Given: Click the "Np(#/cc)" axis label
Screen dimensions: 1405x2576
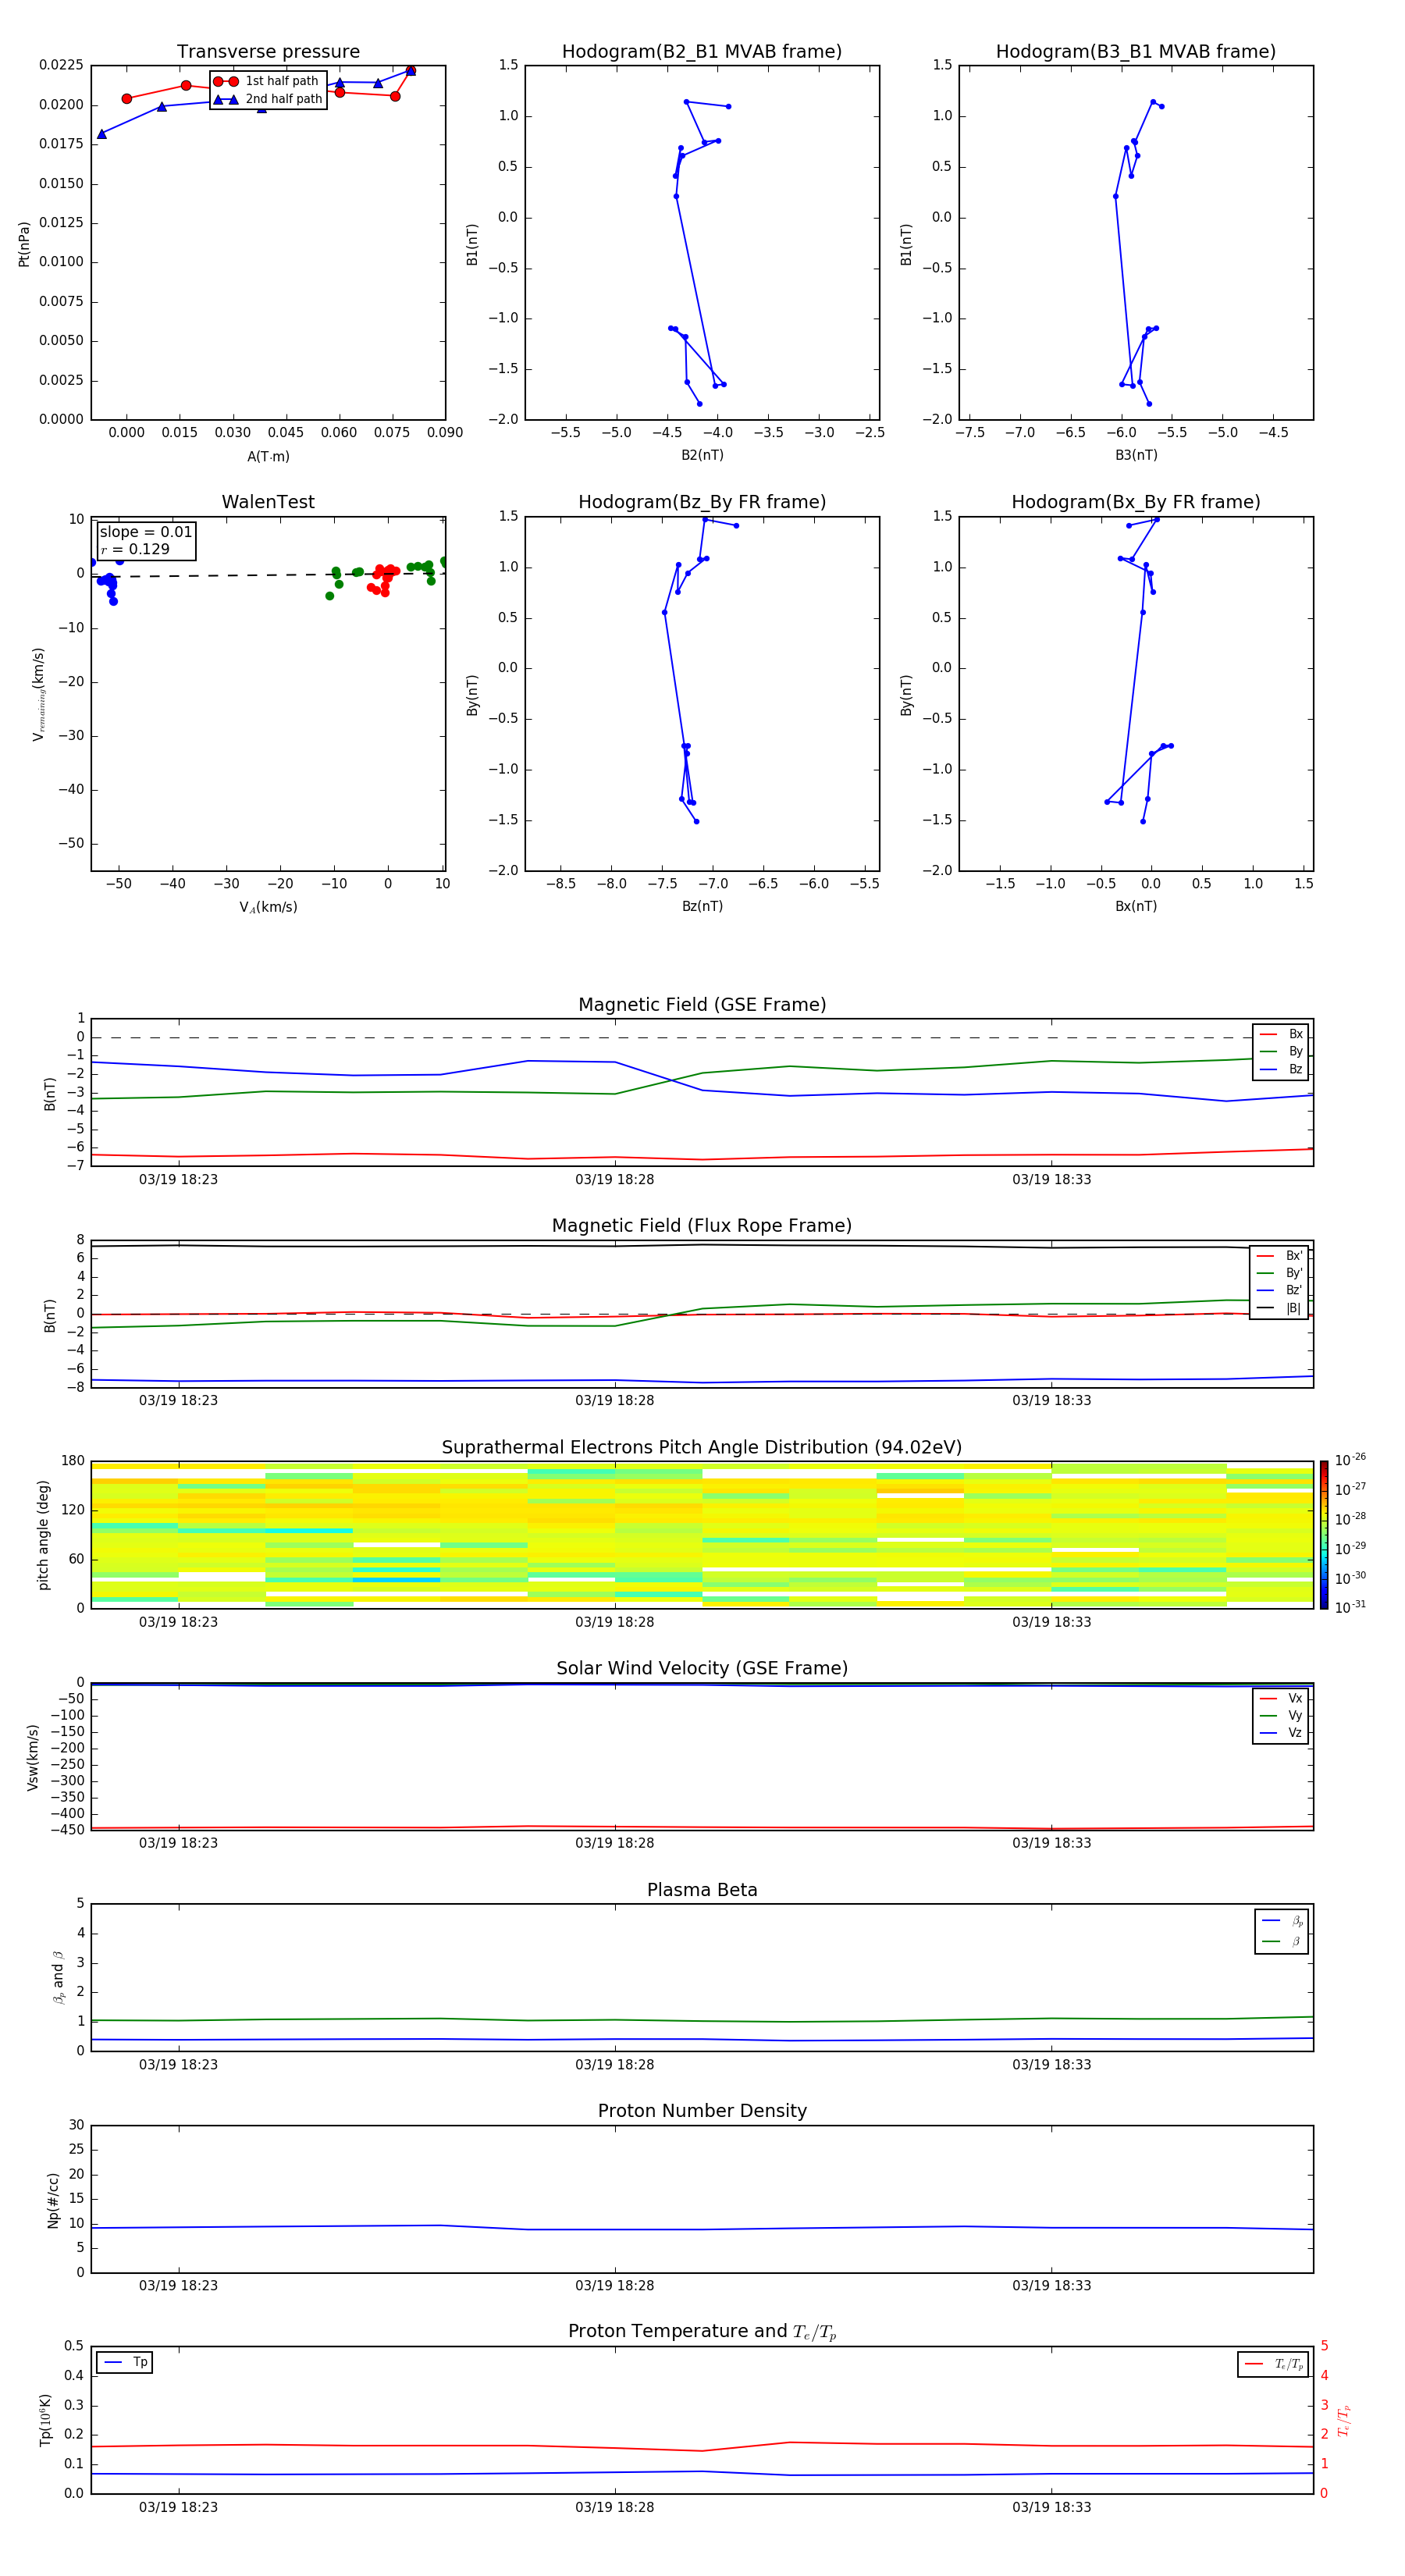Looking at the screenshot, I should tap(53, 2200).
